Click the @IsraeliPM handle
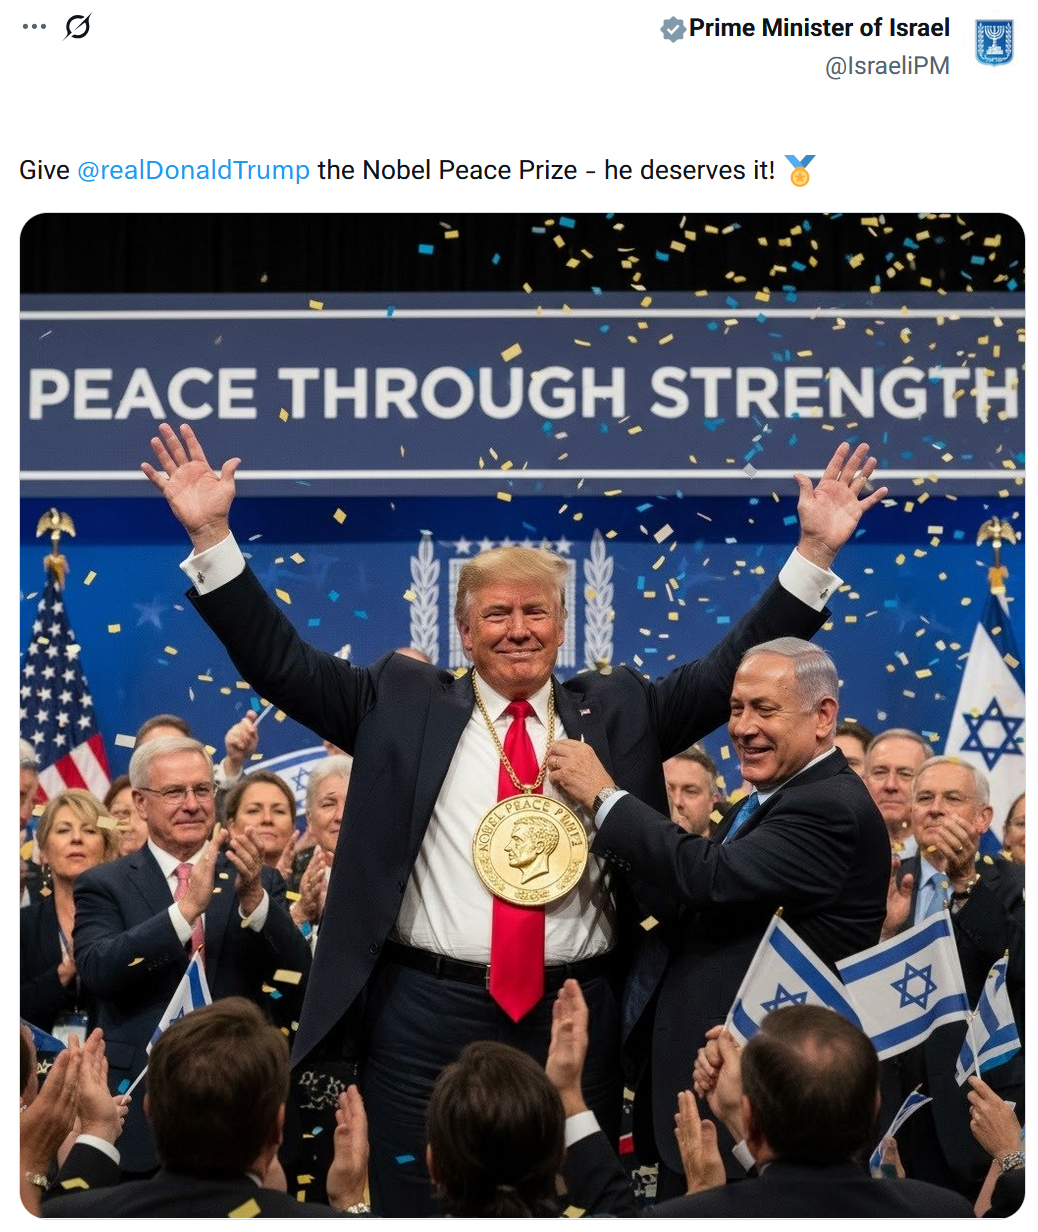This screenshot has width=1038, height=1232. tap(887, 66)
